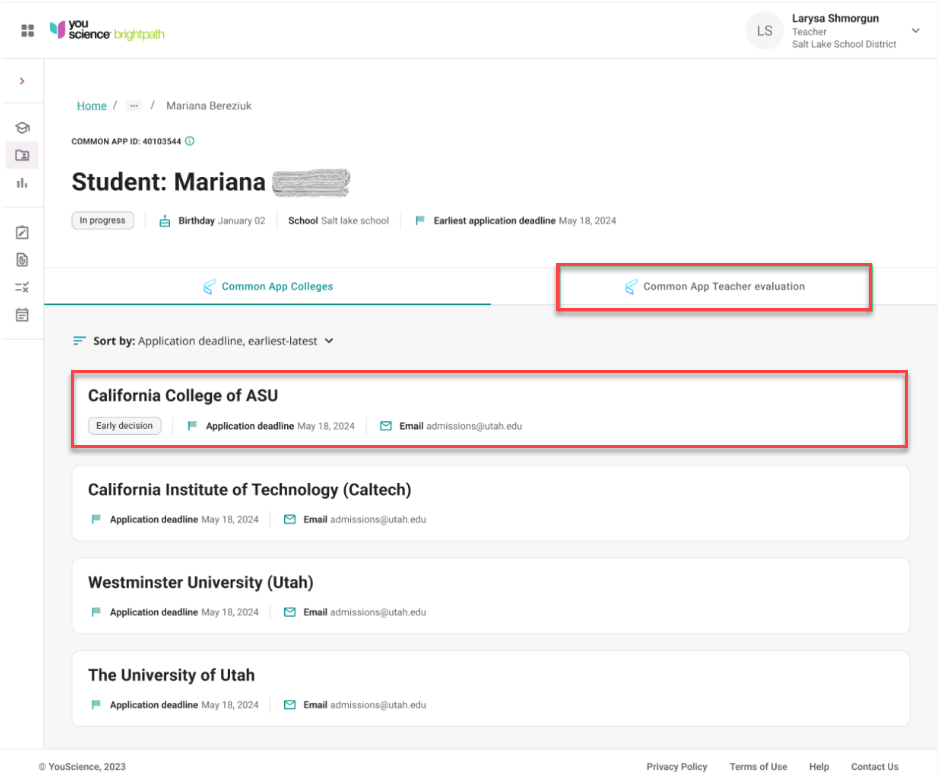Open the bar chart reports icon
The height and width of the screenshot is (777, 943).
[x=22, y=183]
